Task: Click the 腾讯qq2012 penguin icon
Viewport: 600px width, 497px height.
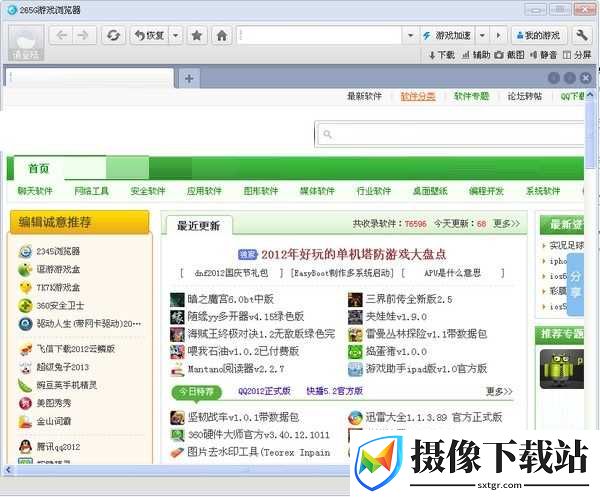Action: coord(25,446)
